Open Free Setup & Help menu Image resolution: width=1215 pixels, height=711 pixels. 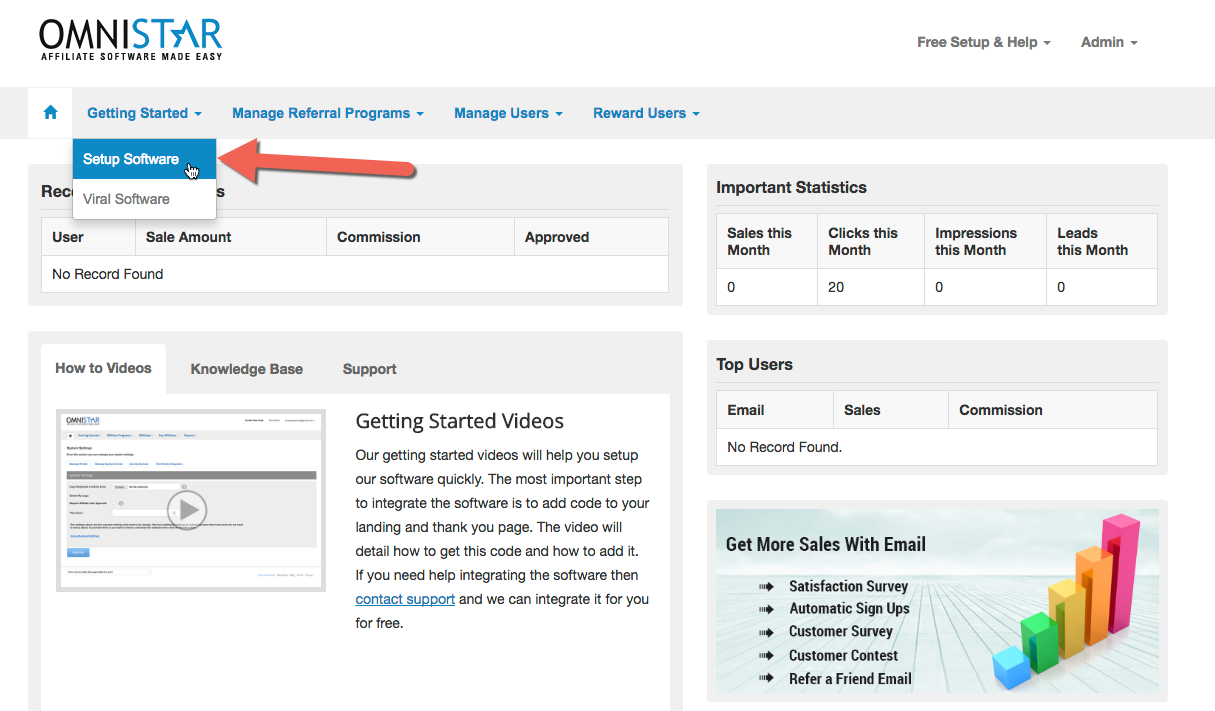(983, 42)
